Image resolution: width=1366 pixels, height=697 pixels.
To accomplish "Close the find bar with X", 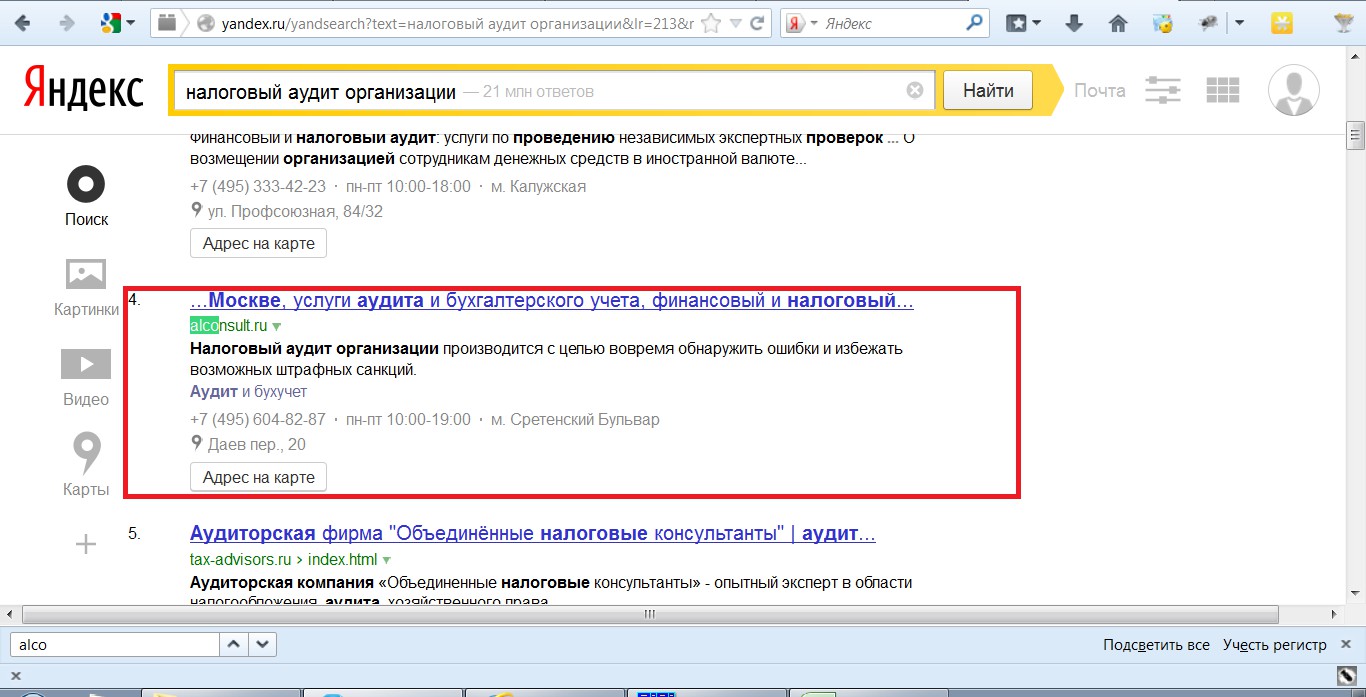I will [1347, 644].
